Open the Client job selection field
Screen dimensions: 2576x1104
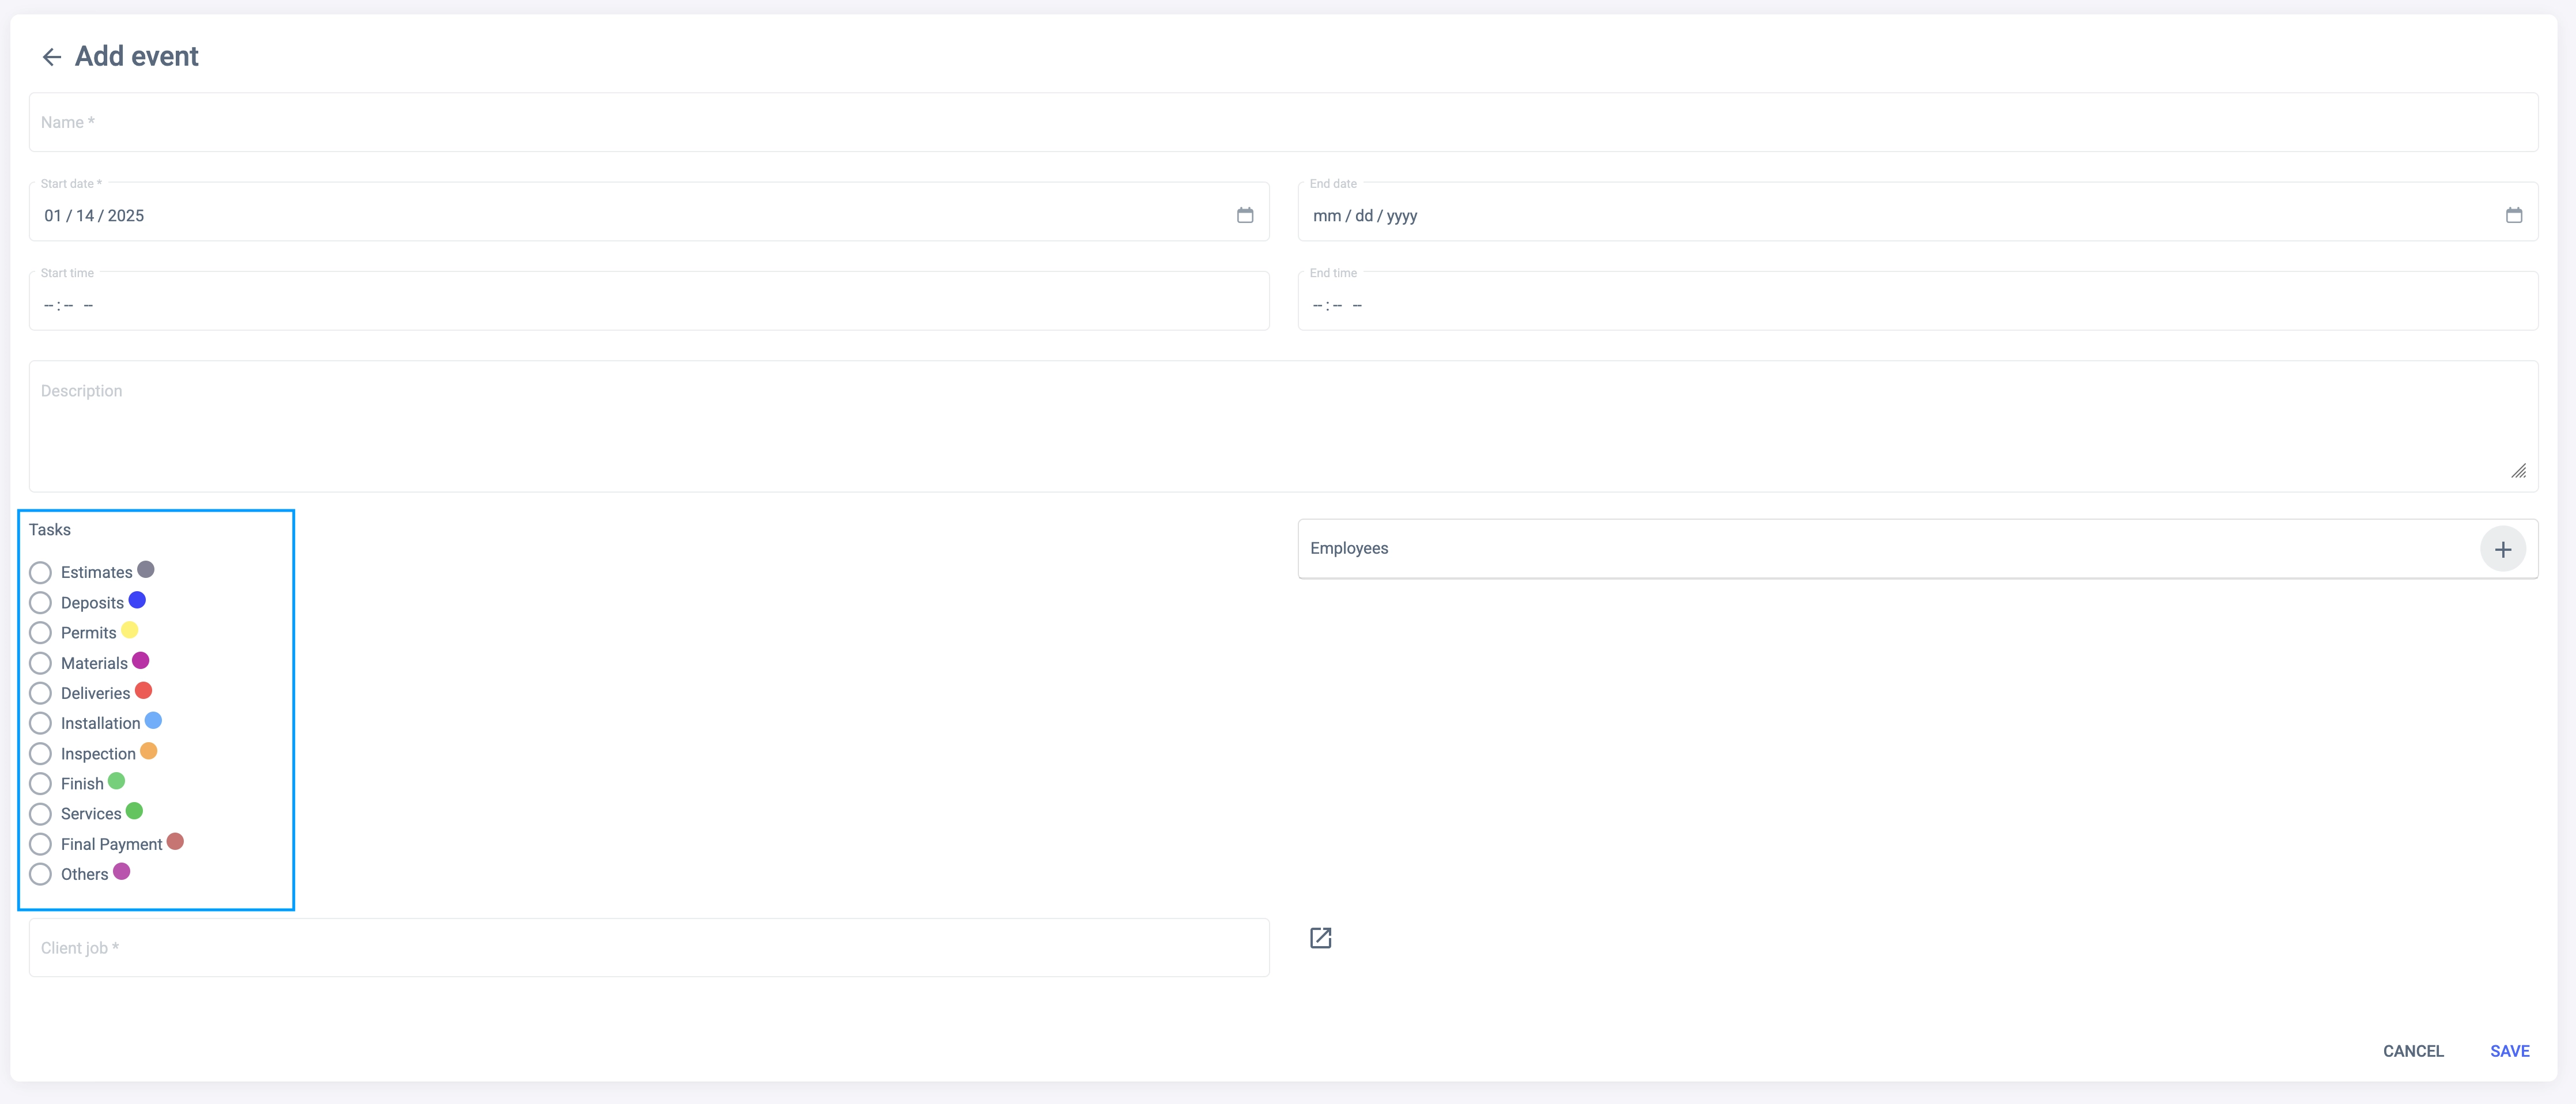tap(648, 948)
